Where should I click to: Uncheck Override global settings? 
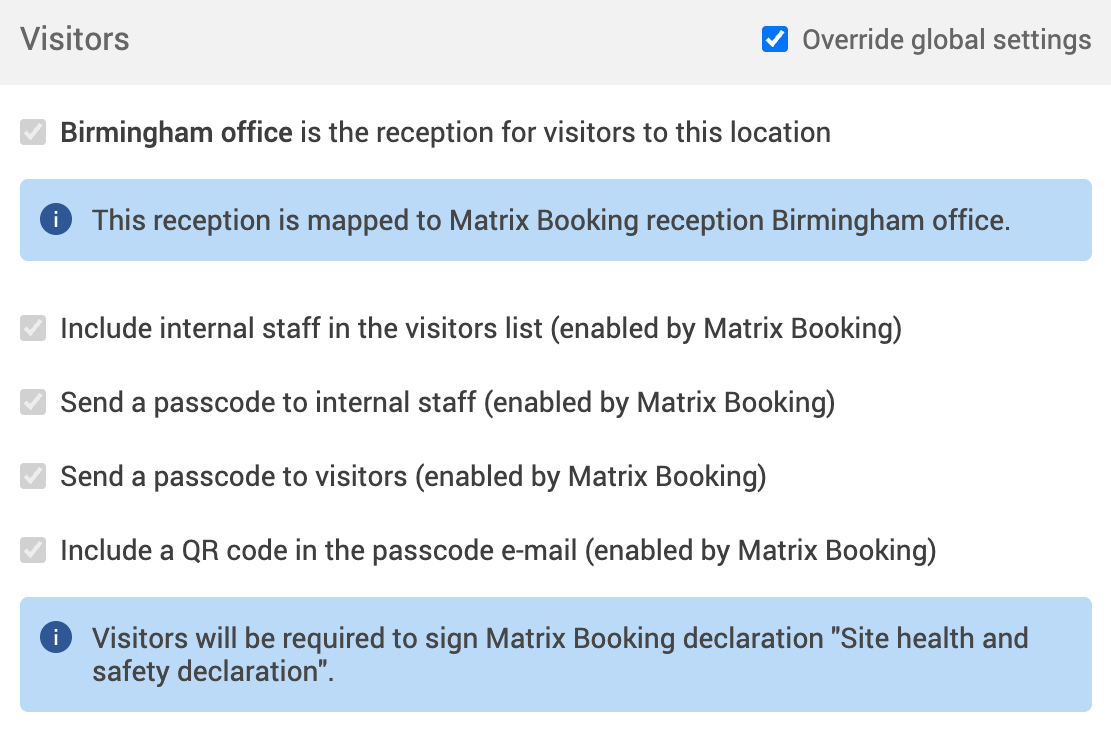(774, 40)
